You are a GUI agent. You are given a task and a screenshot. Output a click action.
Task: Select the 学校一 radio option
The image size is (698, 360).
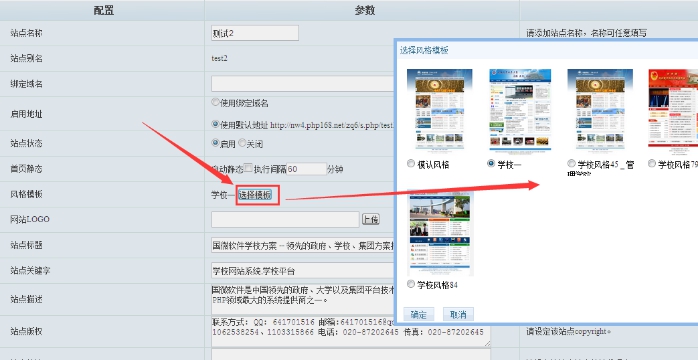[491, 163]
